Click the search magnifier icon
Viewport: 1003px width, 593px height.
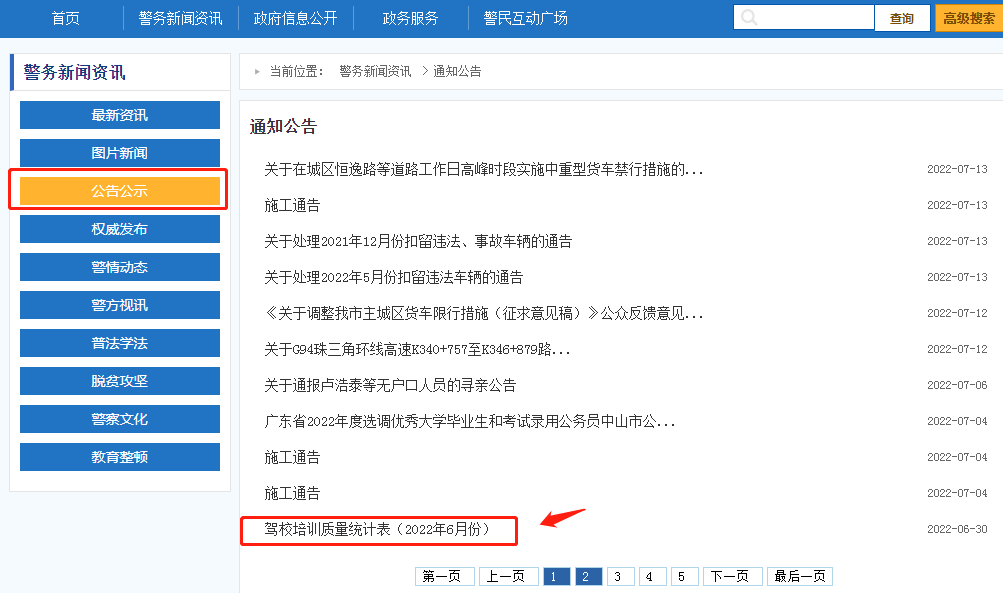click(x=749, y=18)
